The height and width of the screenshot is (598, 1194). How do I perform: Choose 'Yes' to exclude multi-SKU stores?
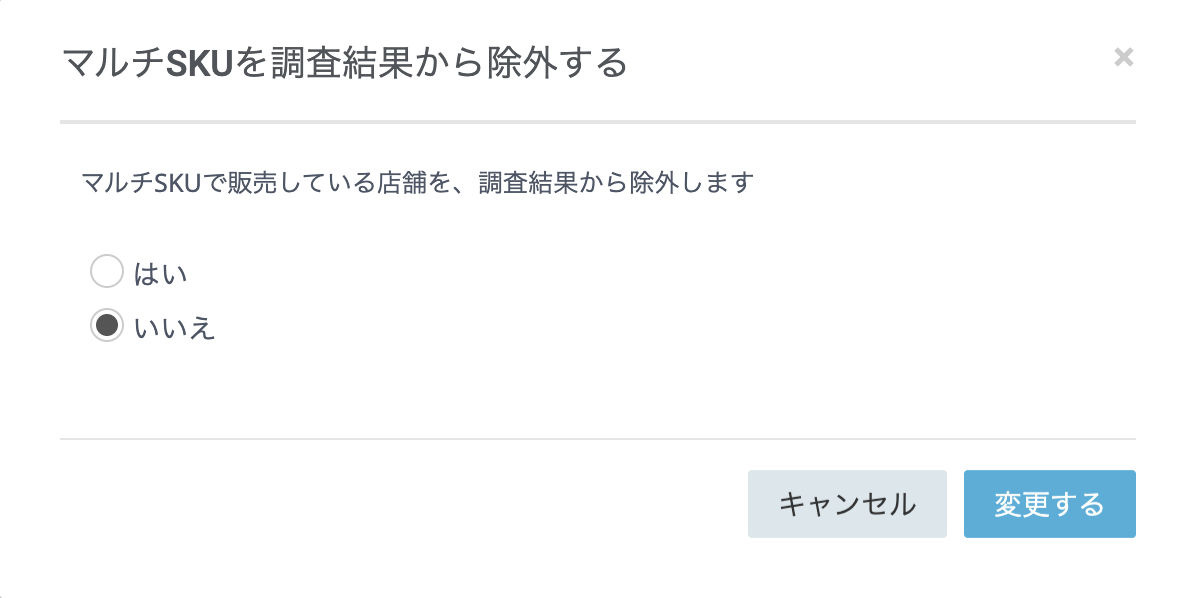[x=106, y=272]
